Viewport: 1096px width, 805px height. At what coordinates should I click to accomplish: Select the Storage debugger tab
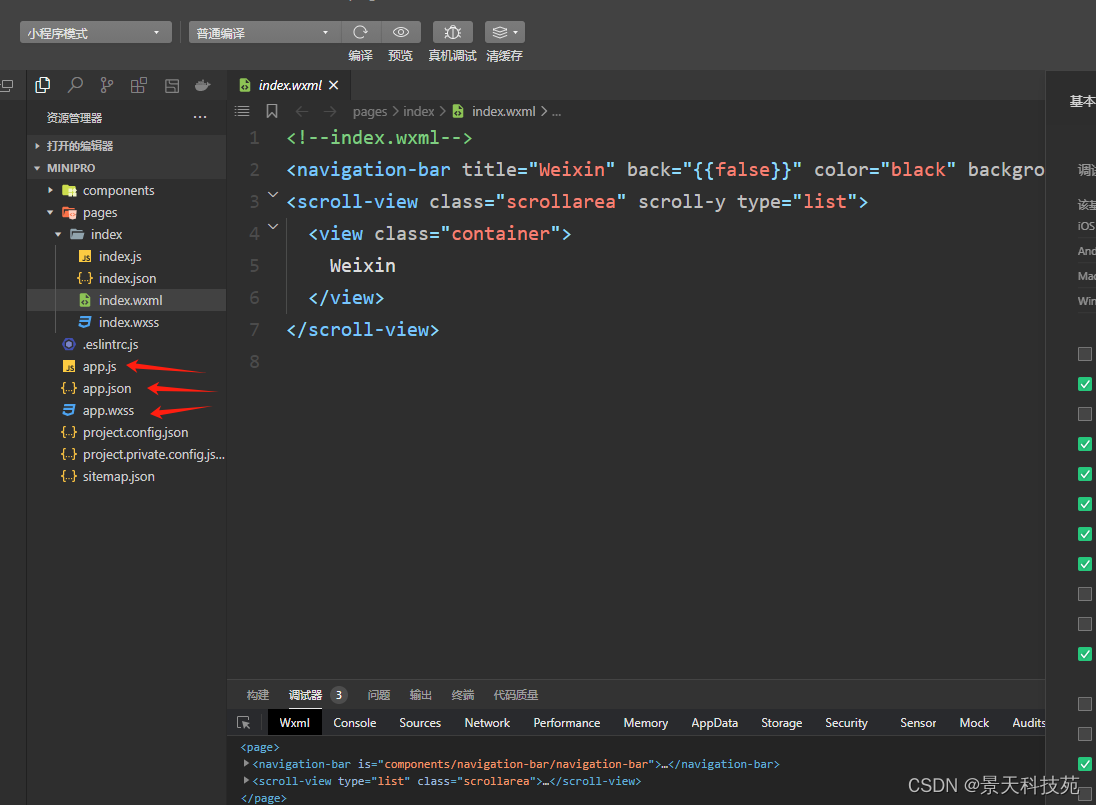point(781,723)
